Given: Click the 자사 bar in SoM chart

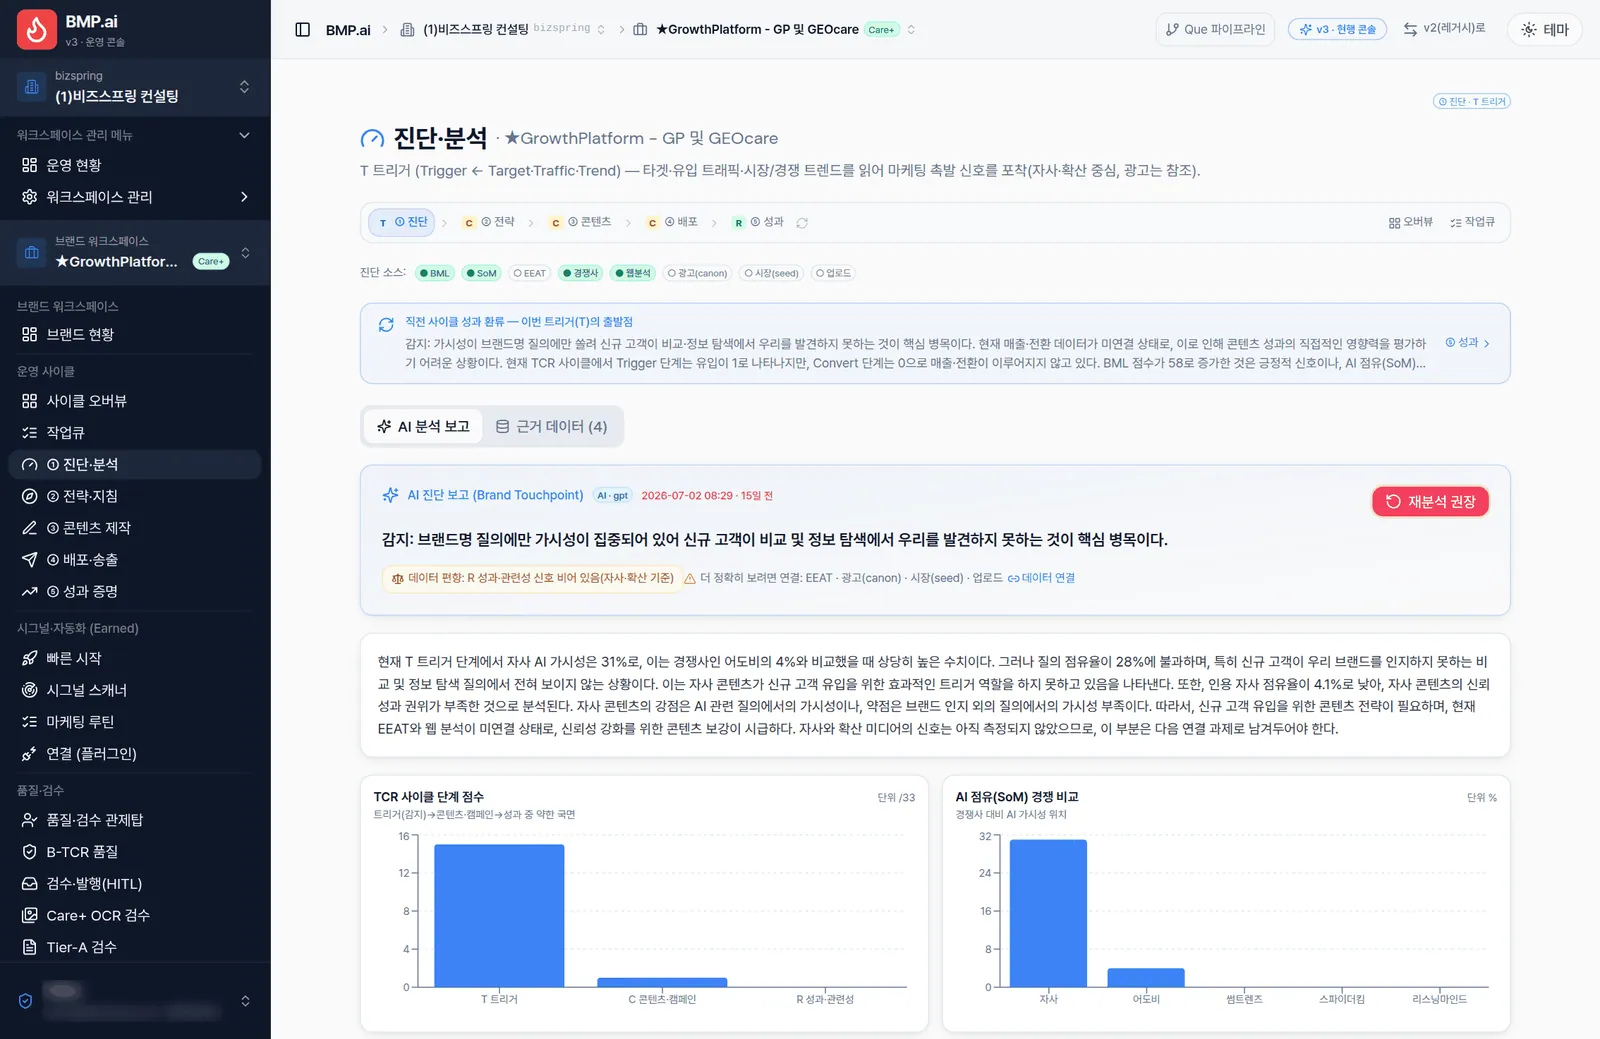Looking at the screenshot, I should click(1048, 914).
